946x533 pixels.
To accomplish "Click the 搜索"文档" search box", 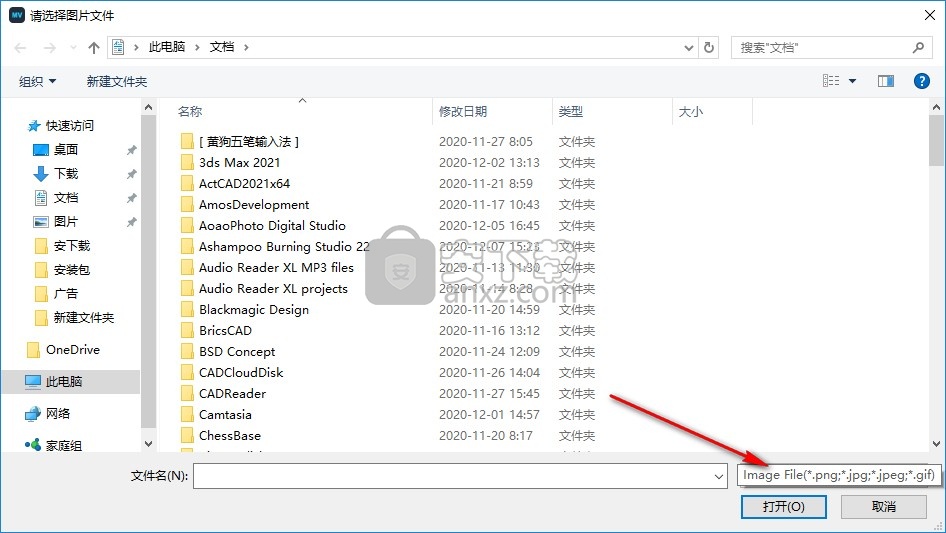I will 833,48.
